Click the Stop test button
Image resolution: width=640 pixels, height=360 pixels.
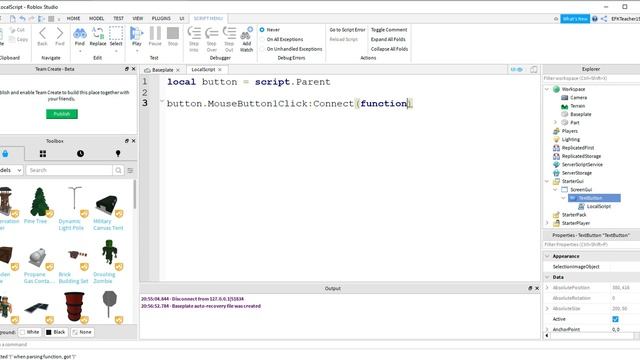(173, 33)
